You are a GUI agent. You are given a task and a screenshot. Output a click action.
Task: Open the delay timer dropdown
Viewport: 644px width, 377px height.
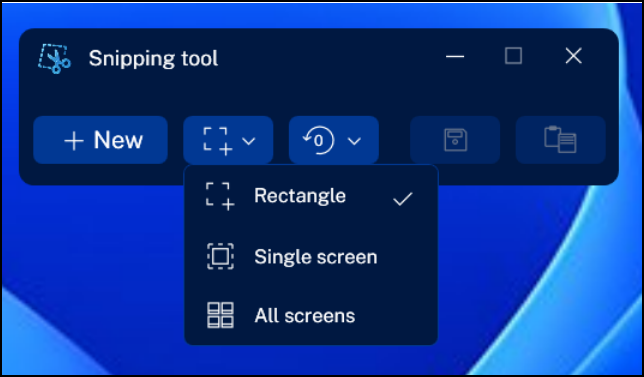(334, 140)
